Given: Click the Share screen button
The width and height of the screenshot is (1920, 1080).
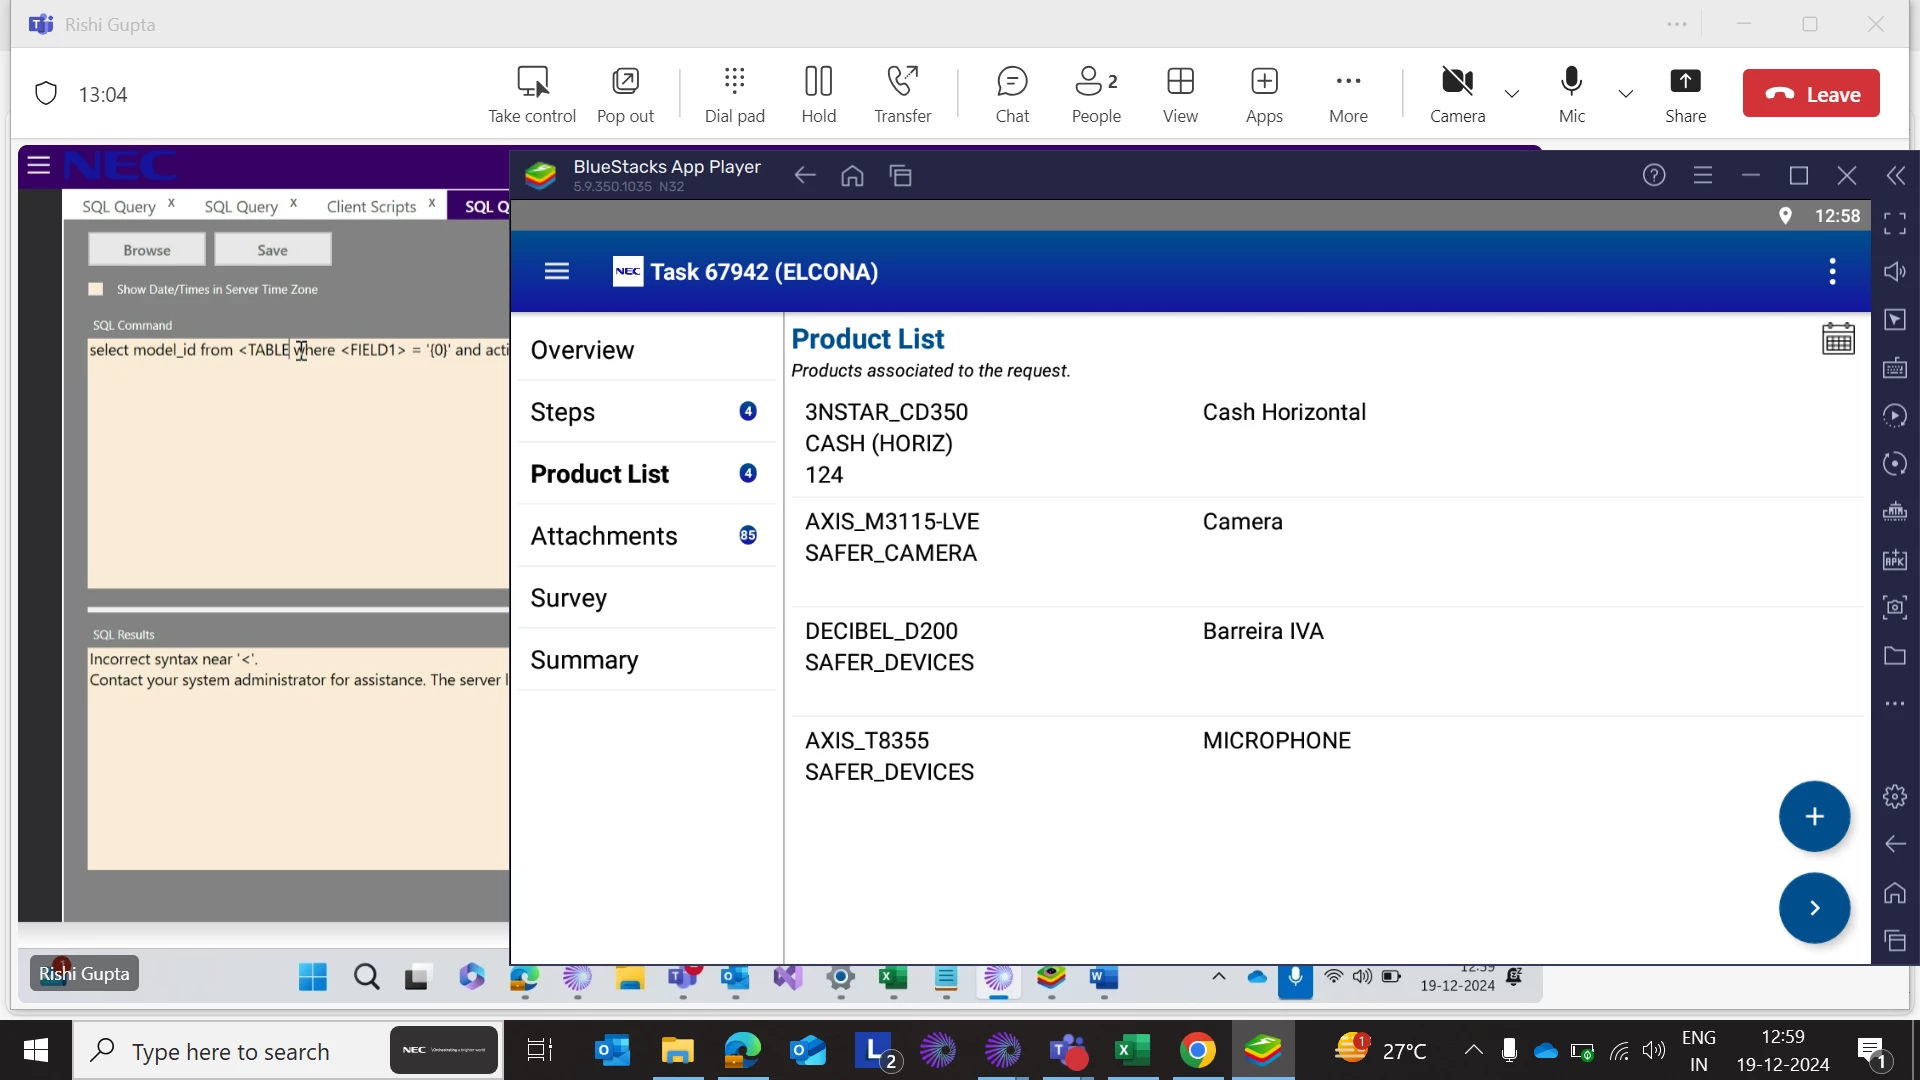Looking at the screenshot, I should (x=1685, y=95).
